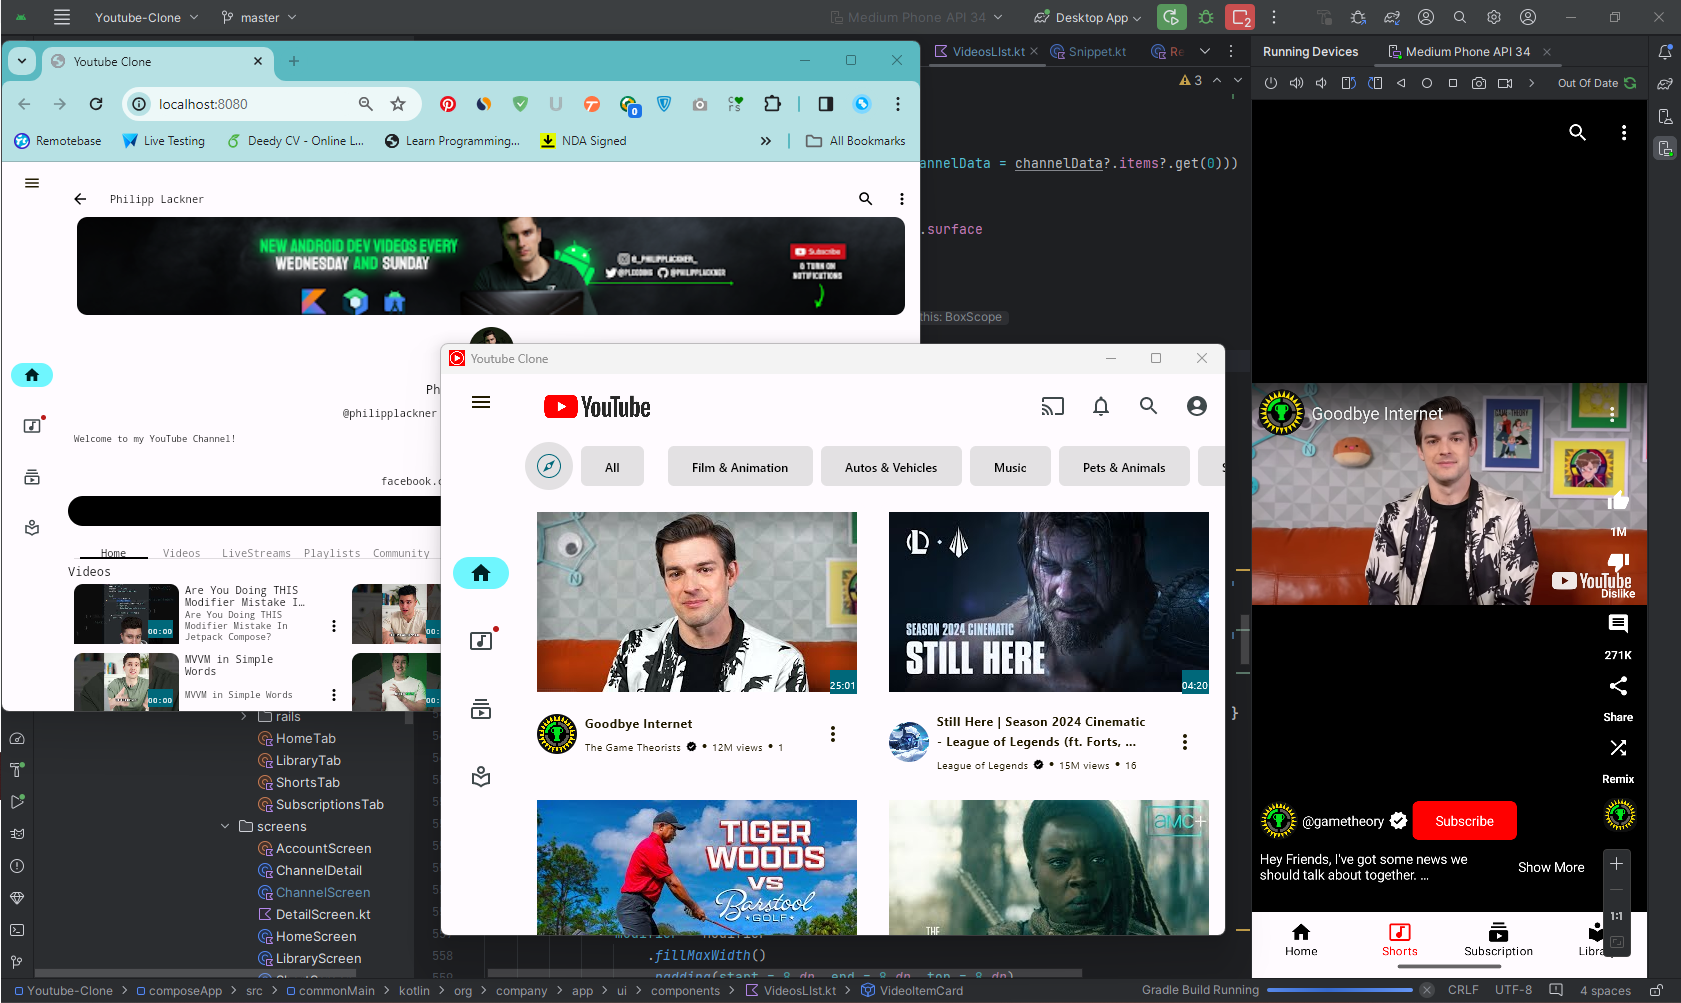Click search icon on channel page

866,199
